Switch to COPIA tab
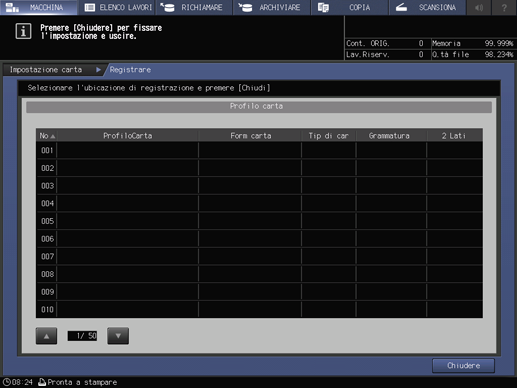The width and height of the screenshot is (517, 388). tap(350, 7)
